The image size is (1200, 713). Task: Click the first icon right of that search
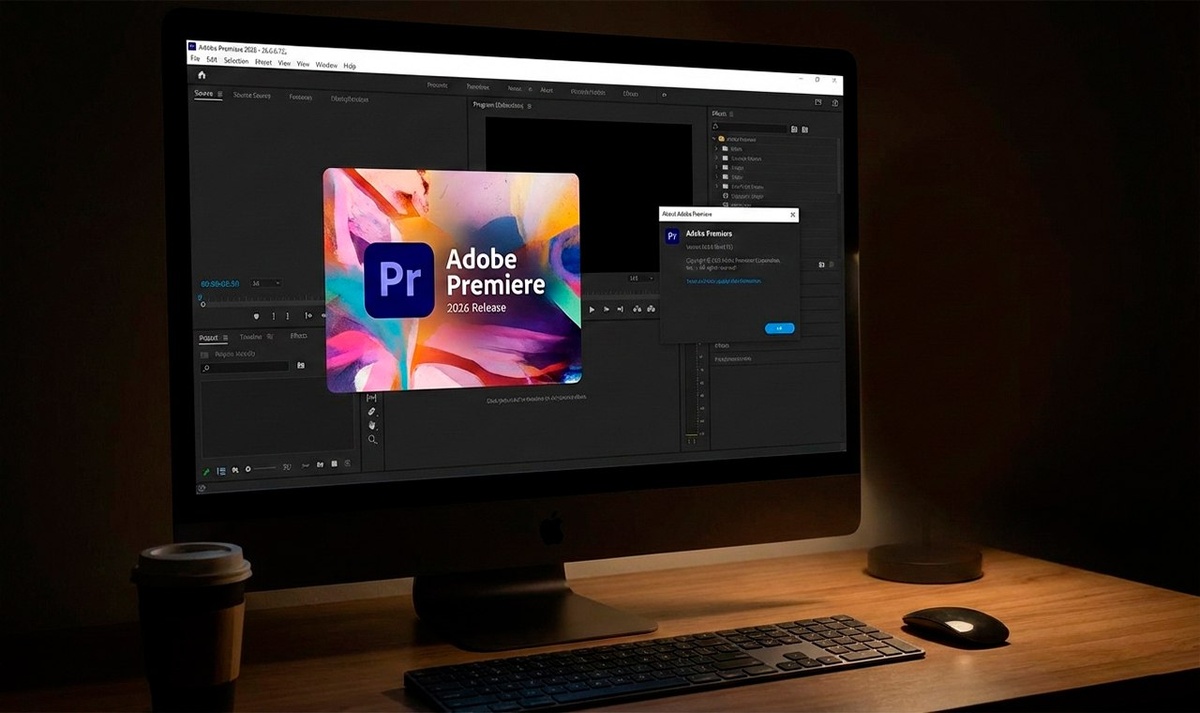(794, 129)
